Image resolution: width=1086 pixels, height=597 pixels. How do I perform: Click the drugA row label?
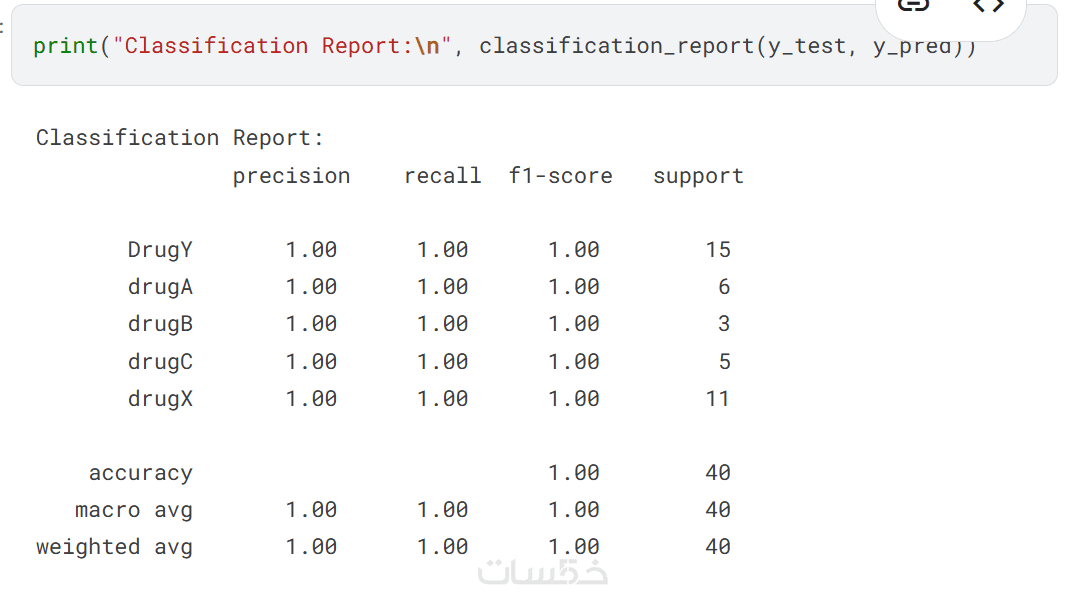(160, 287)
